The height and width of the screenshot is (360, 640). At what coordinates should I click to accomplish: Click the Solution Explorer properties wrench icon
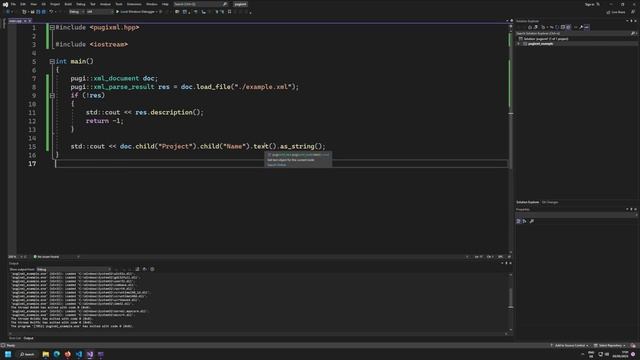(581, 27)
